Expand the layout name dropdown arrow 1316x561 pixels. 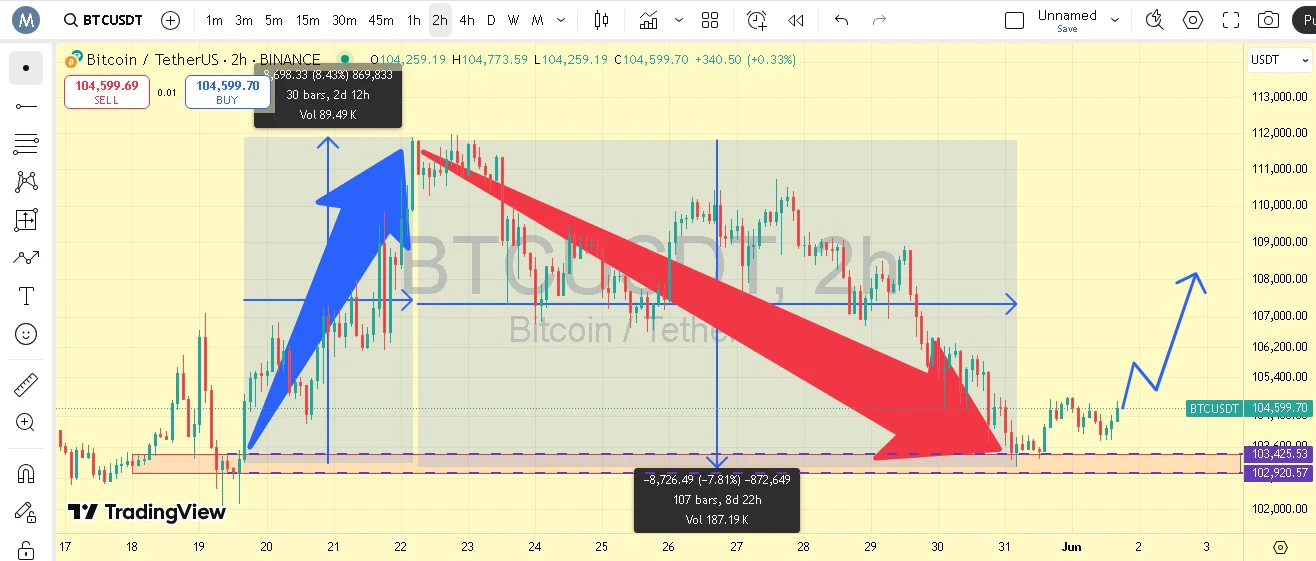1116,20
